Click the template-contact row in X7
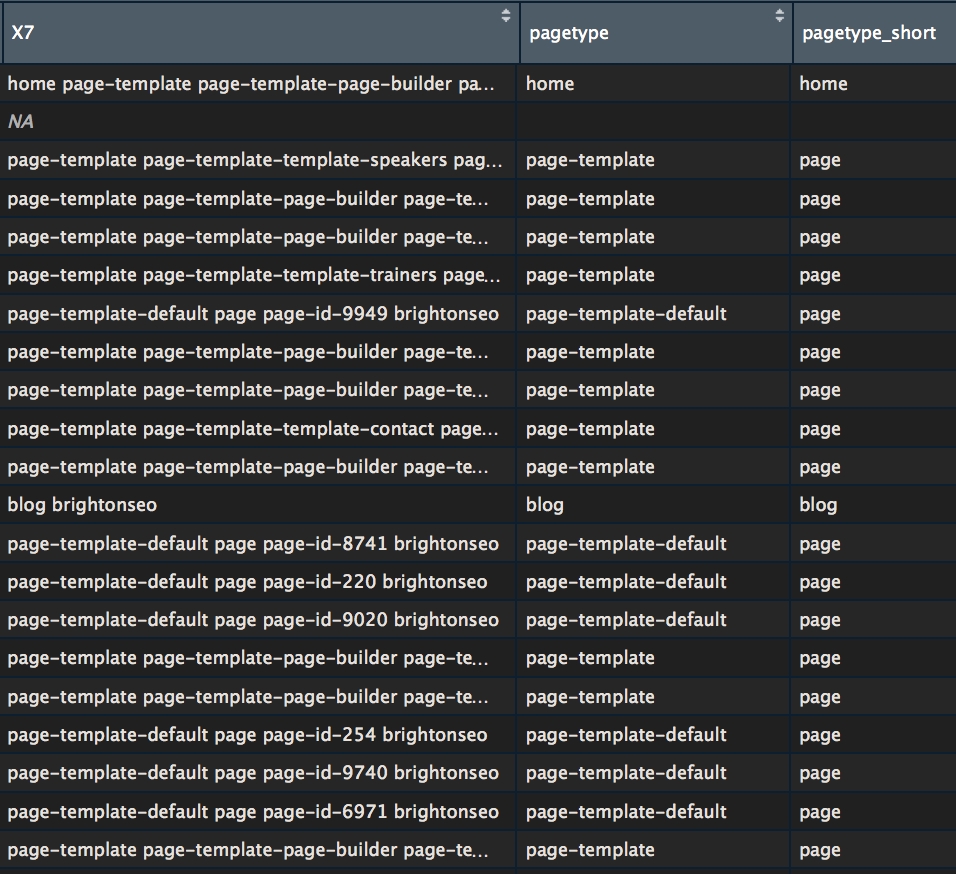Screen dimensions: 956x874 (253, 429)
